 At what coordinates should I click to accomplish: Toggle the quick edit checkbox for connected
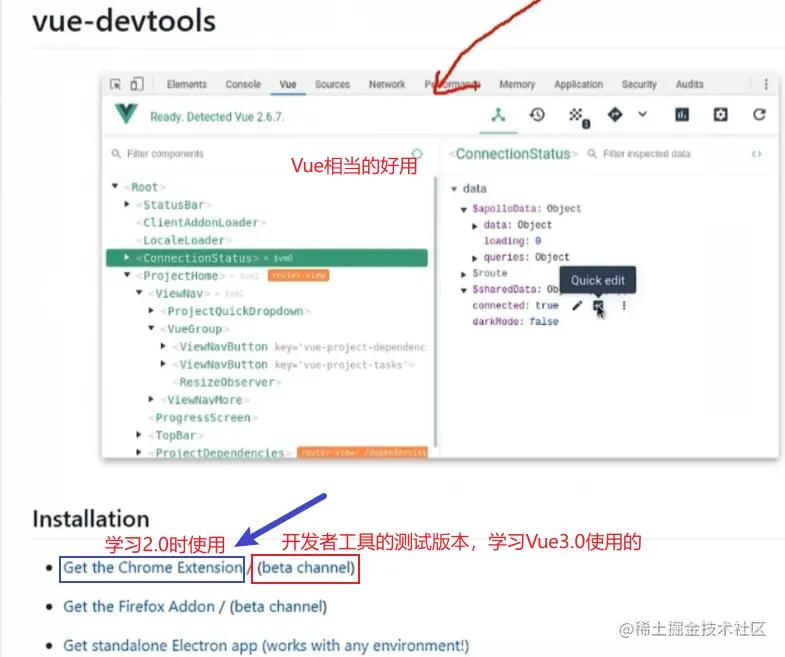coord(598,305)
